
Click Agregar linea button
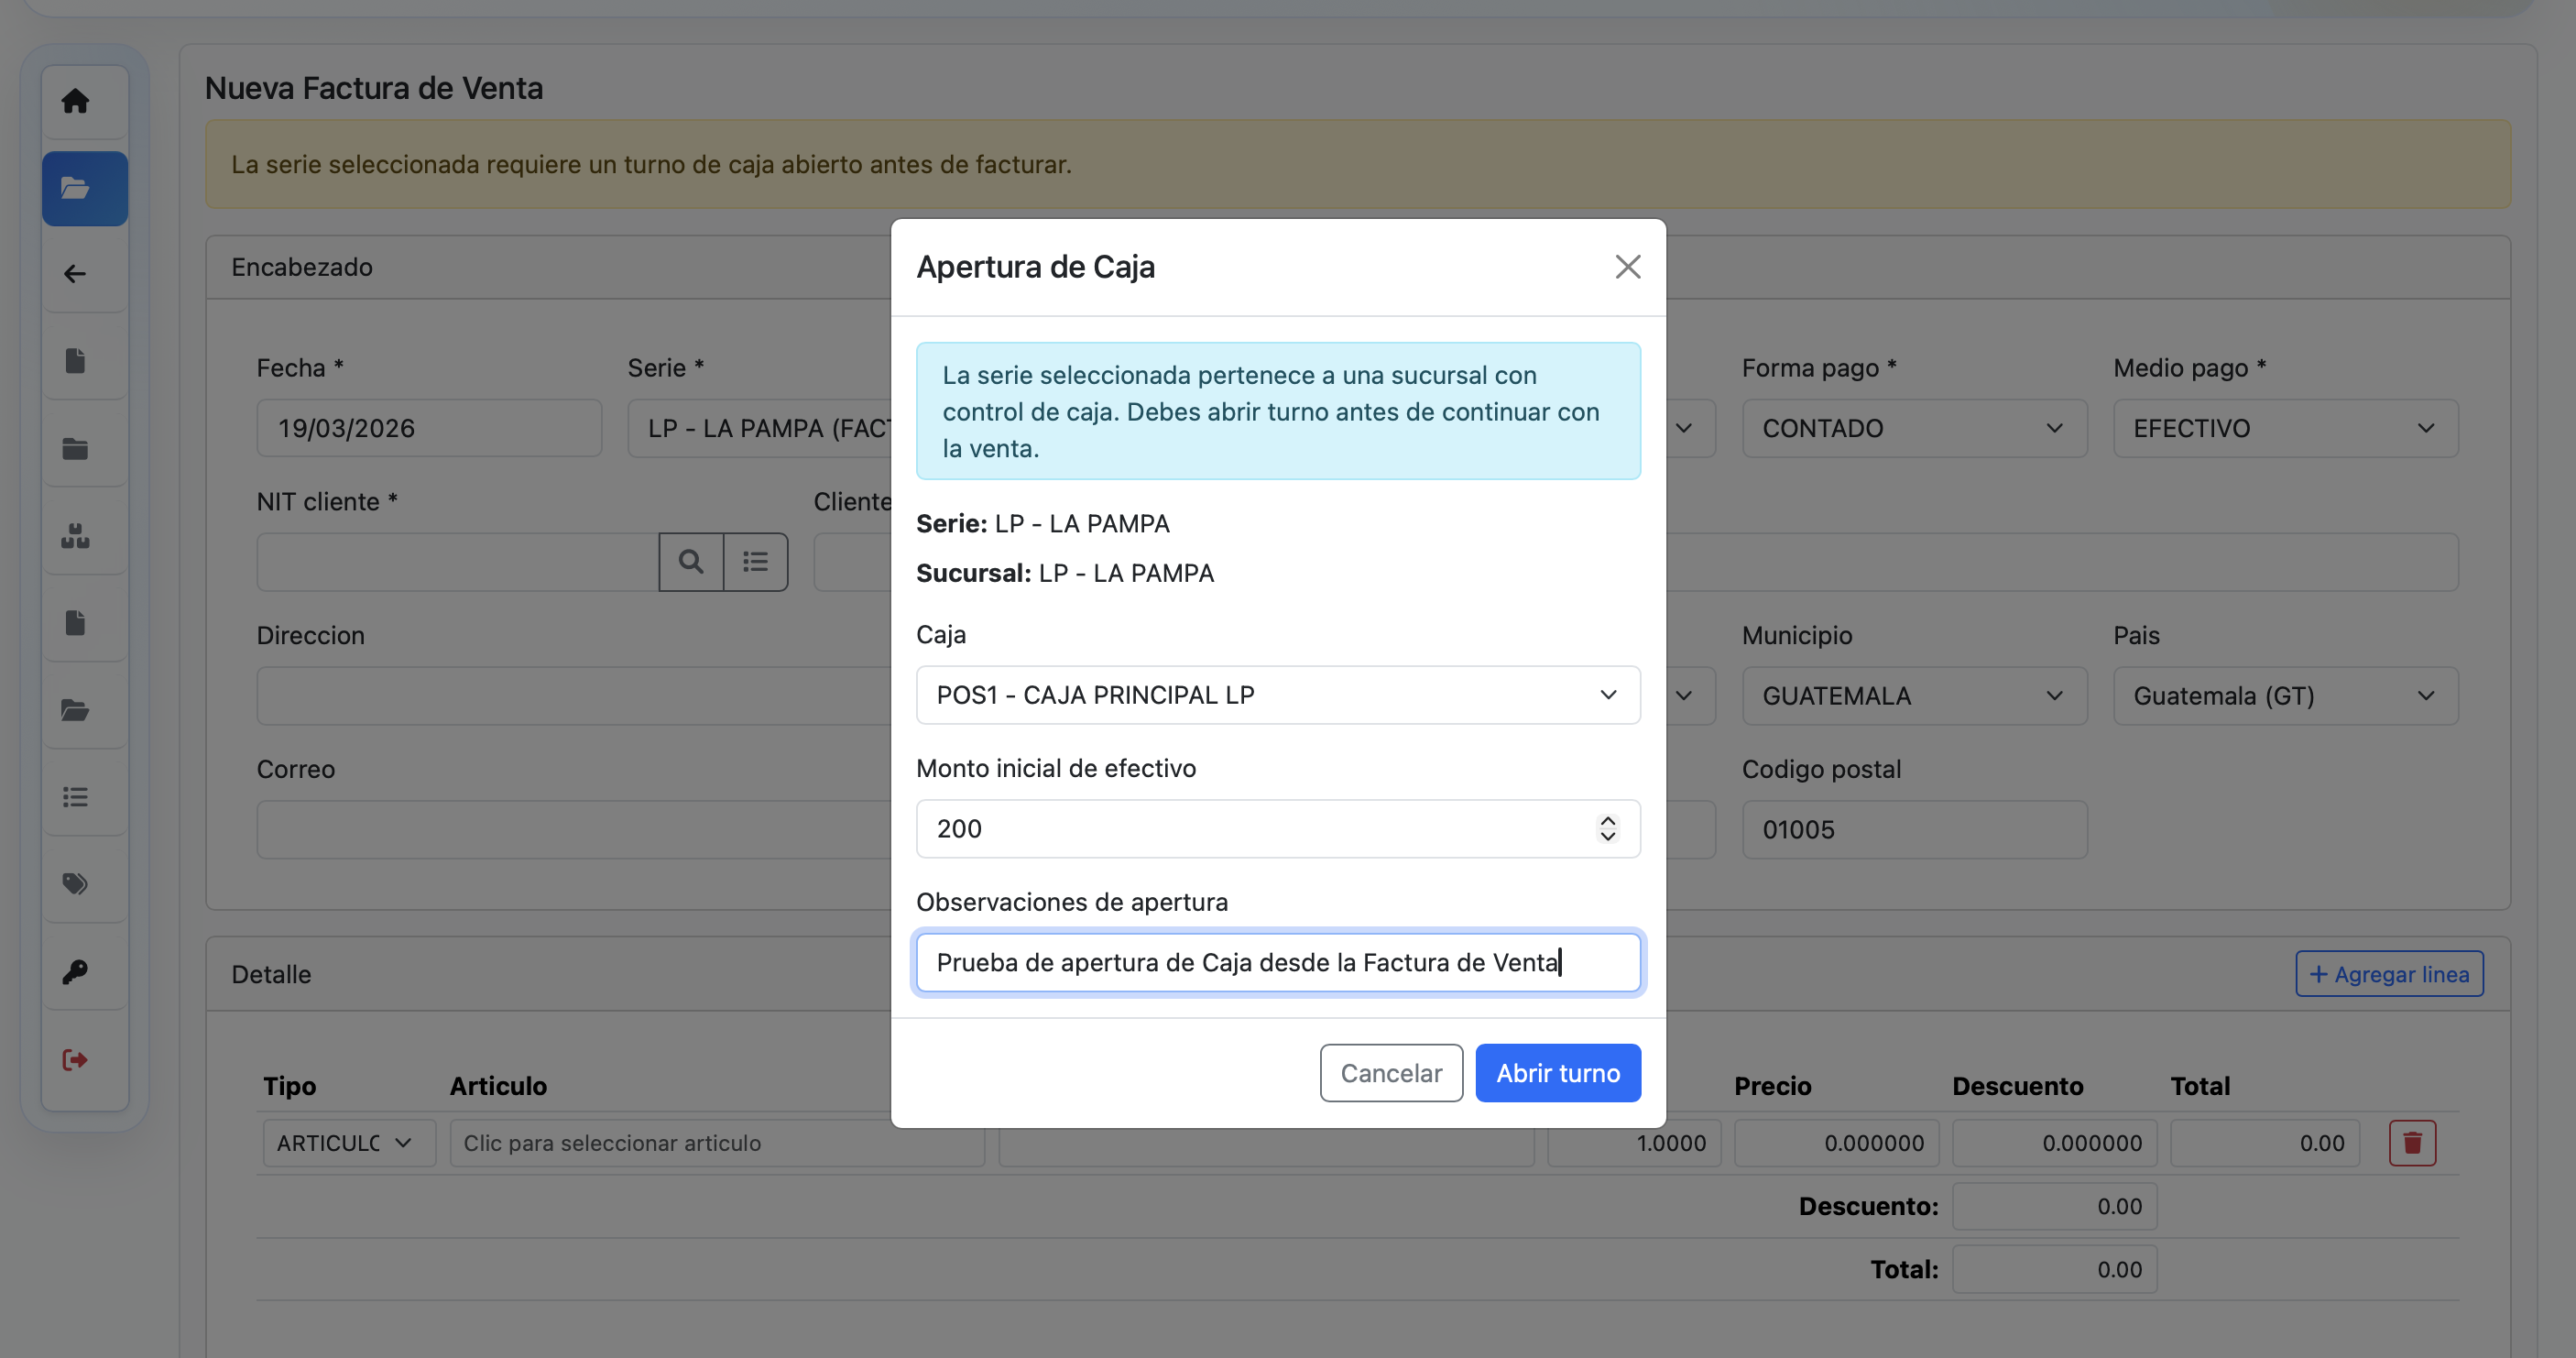[x=2388, y=974]
